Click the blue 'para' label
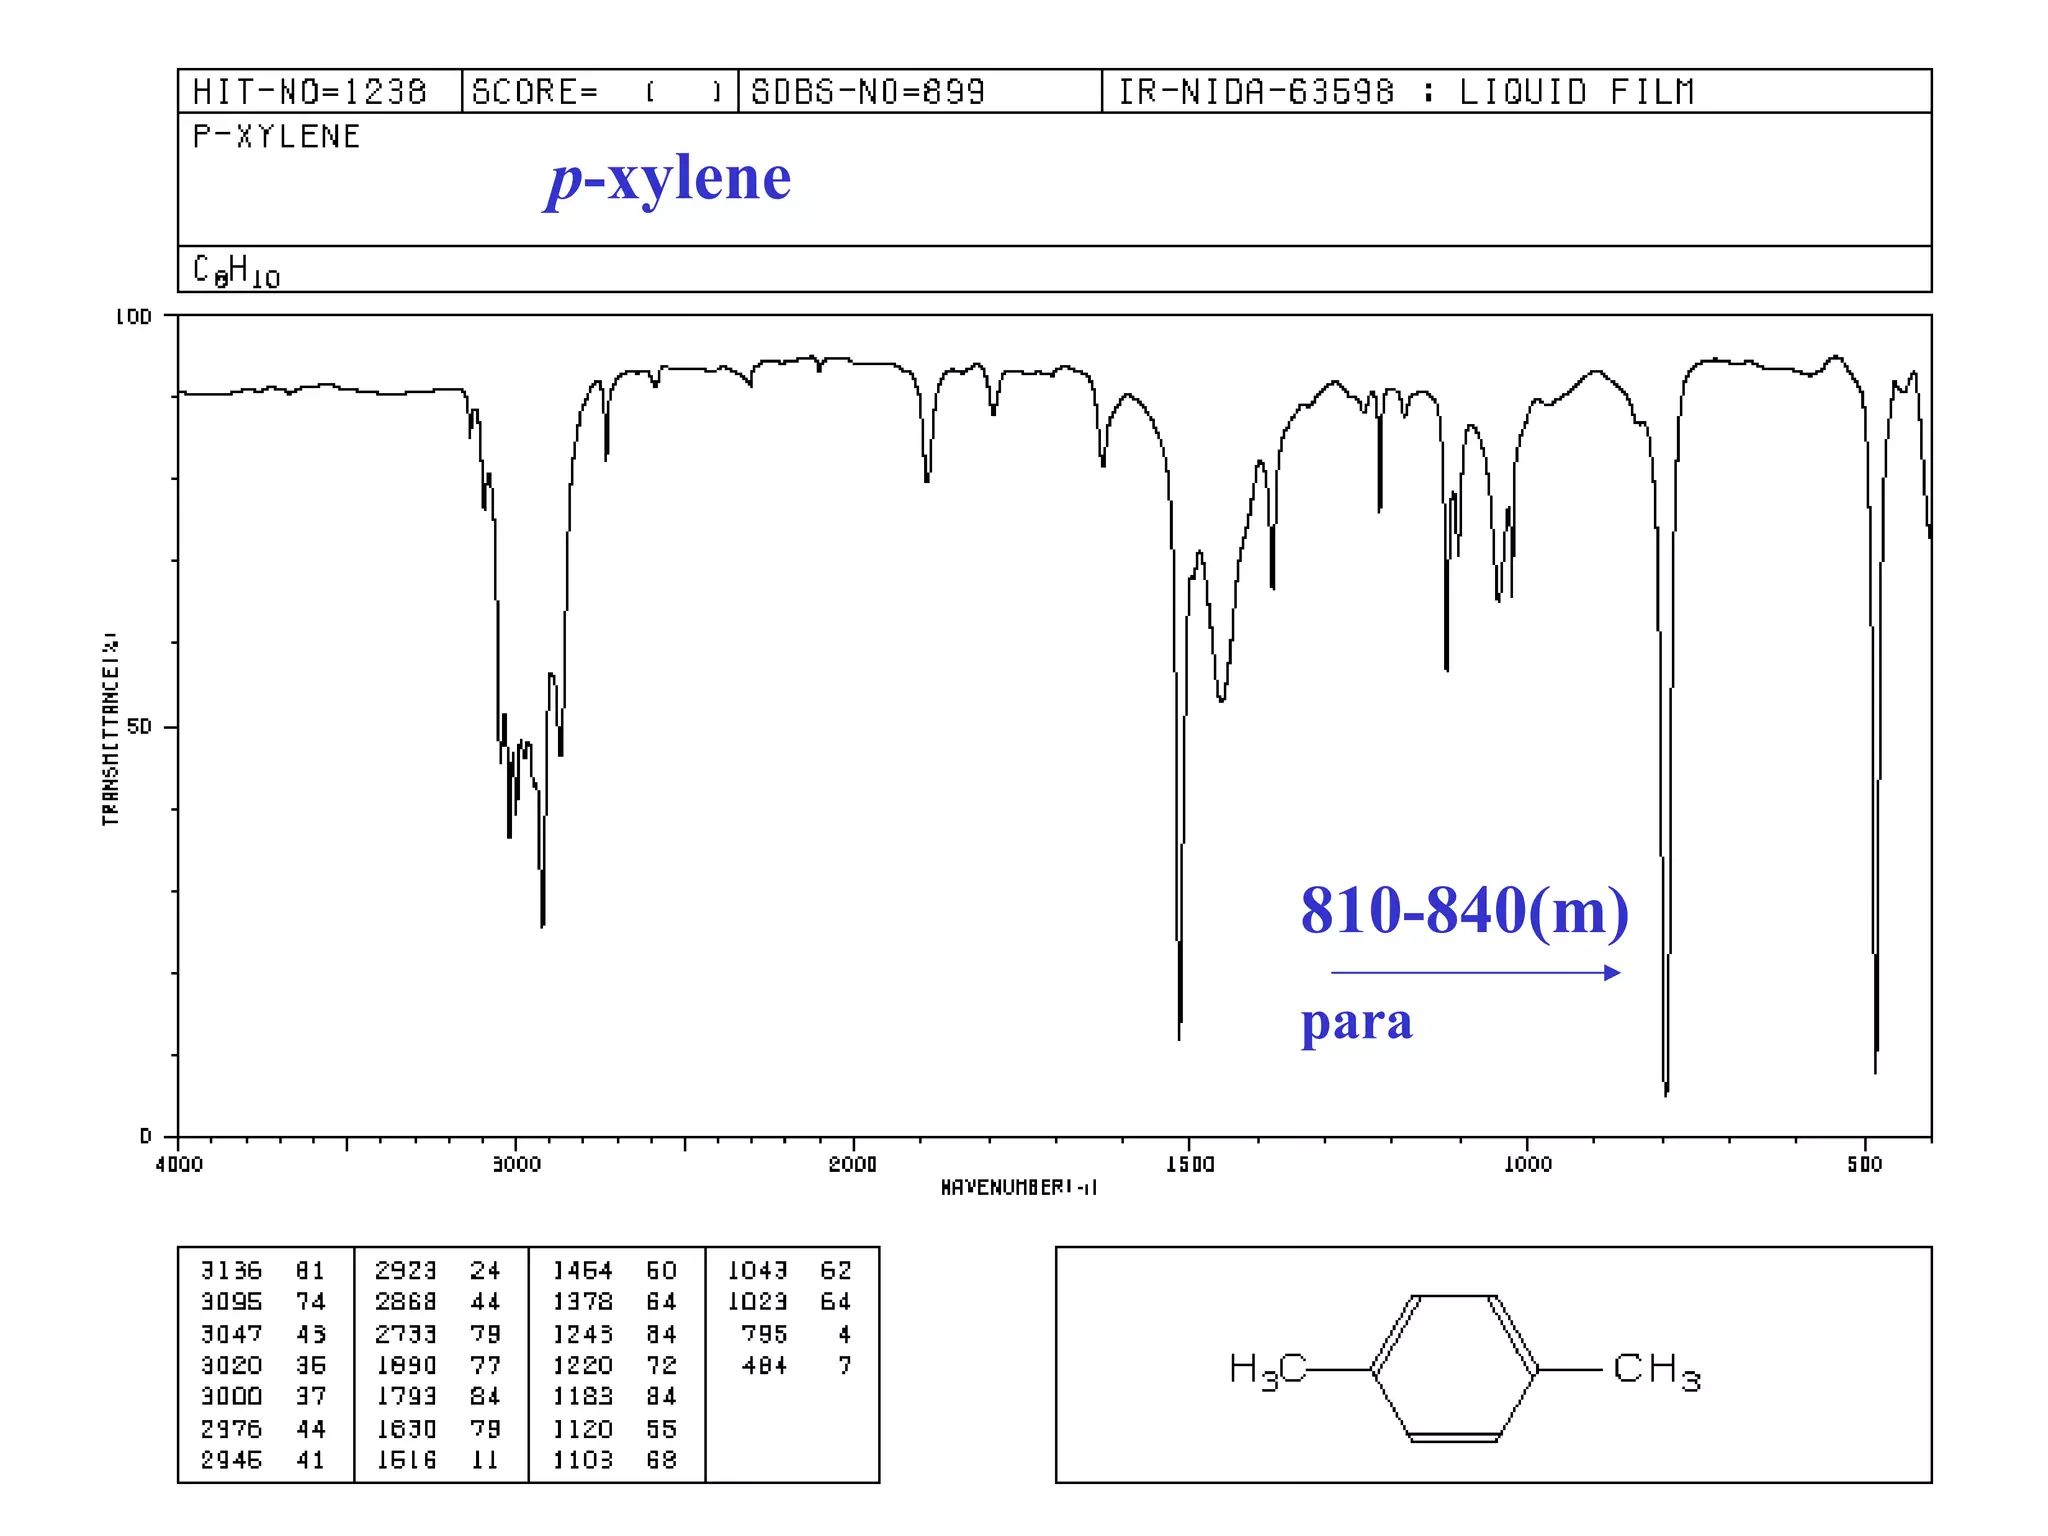Viewport: 2048px width, 1536px height. coord(1356,1023)
